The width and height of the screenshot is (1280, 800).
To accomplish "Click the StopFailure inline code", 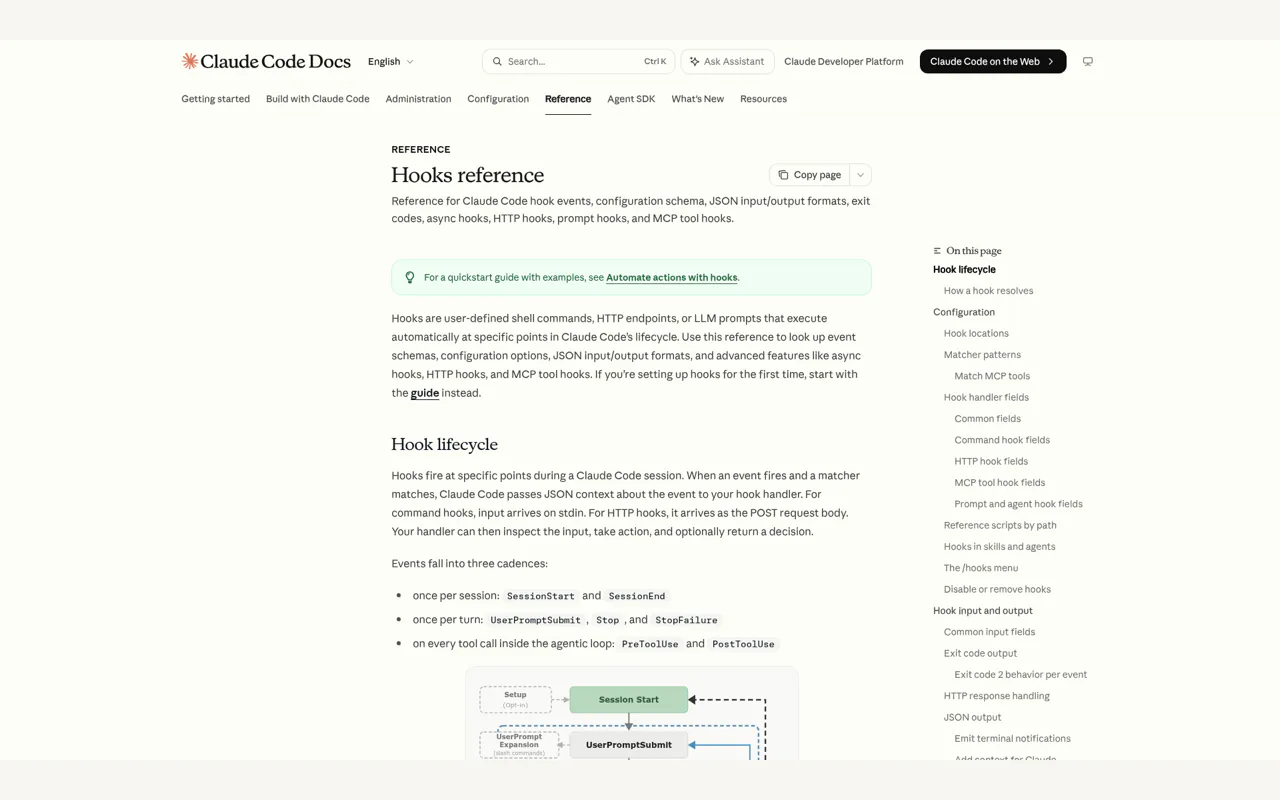I will [686, 620].
